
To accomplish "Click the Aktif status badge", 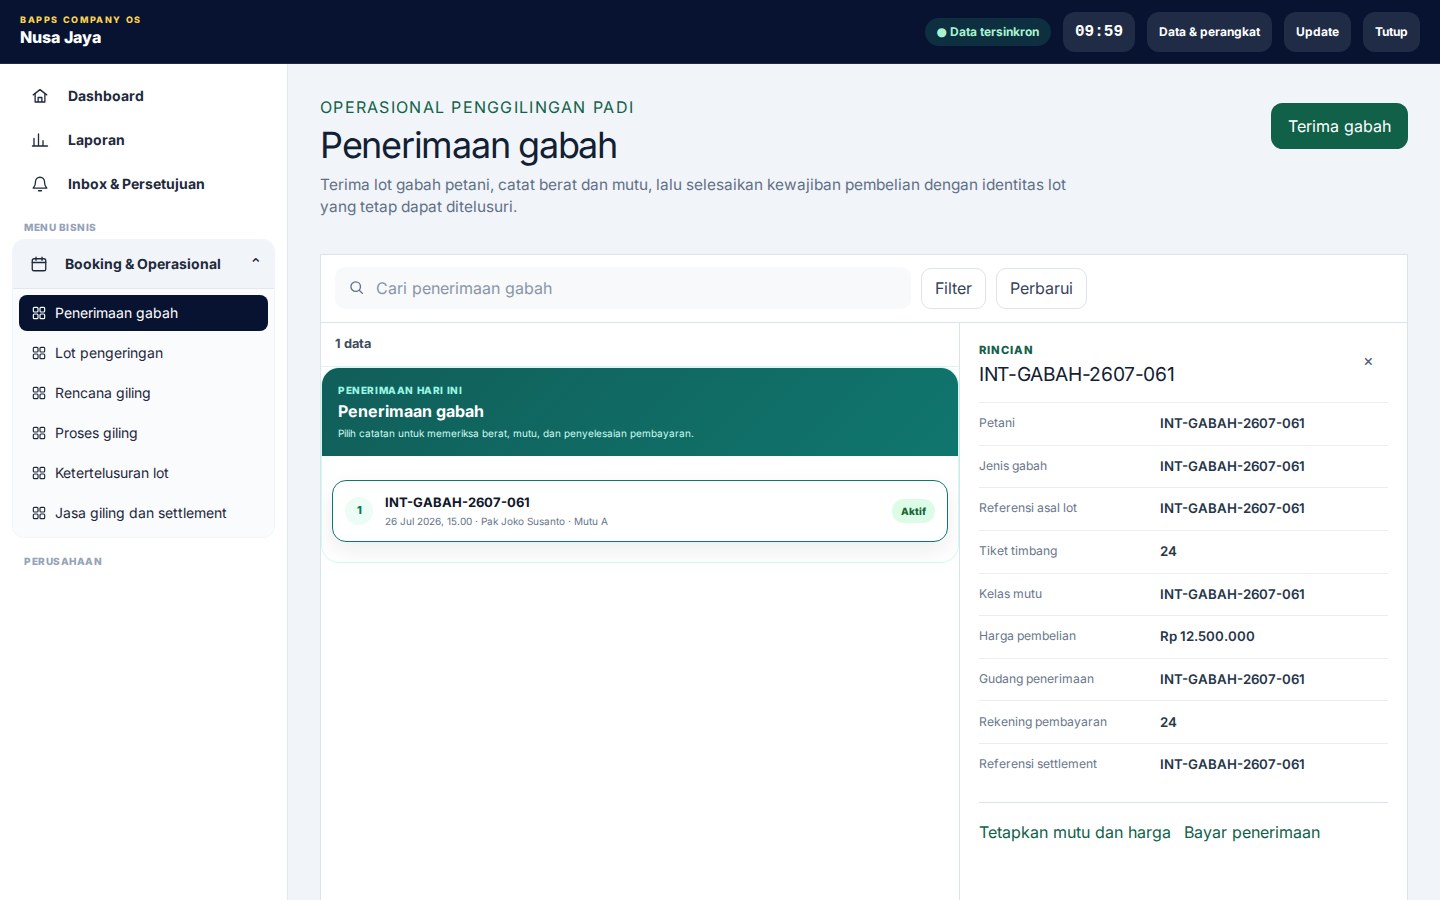I will [913, 511].
